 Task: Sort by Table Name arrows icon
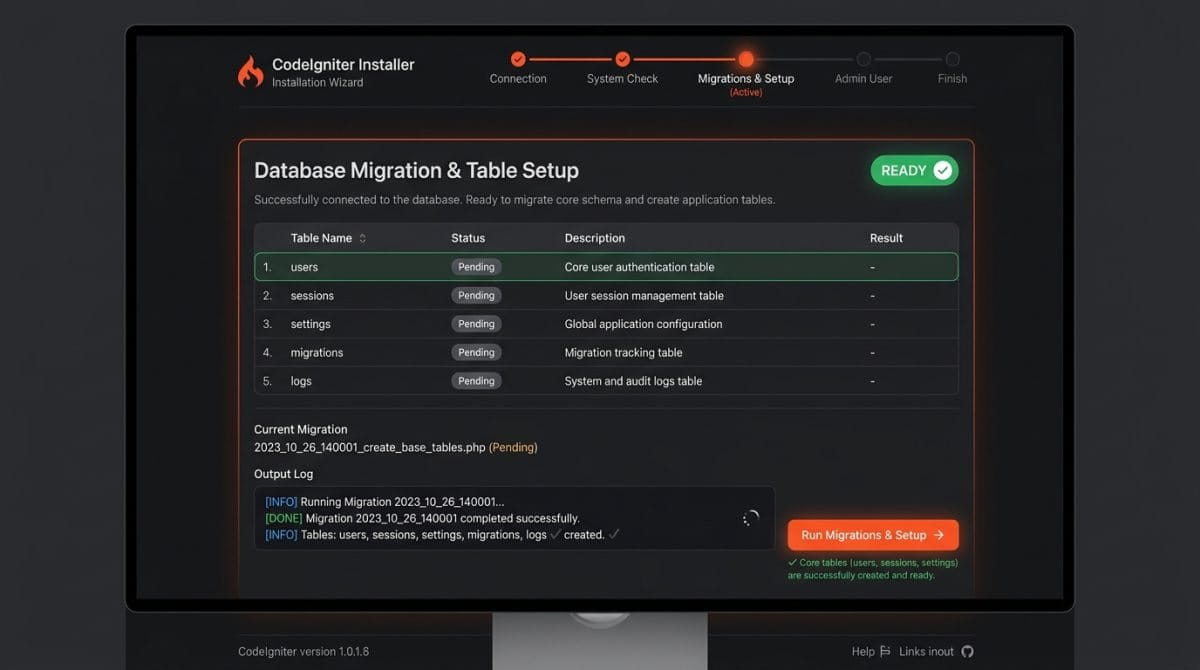click(362, 238)
